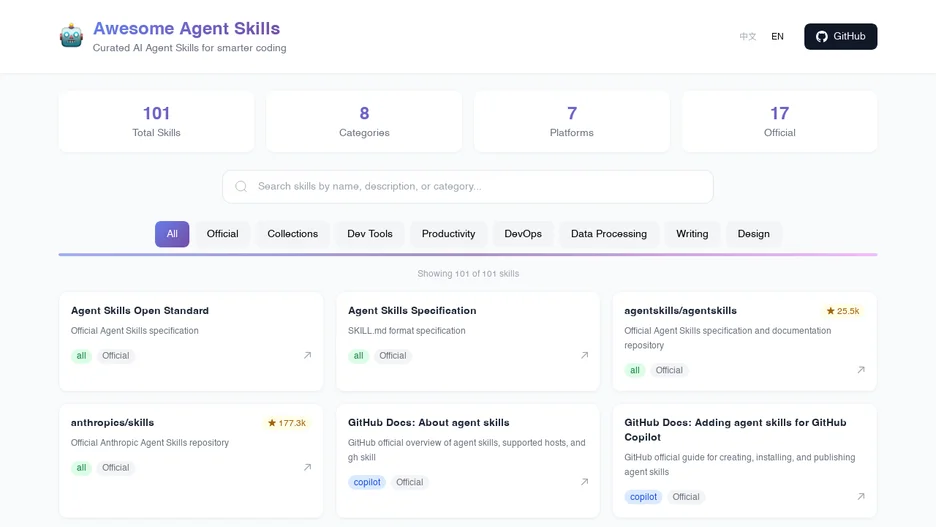Viewport: 936px width, 527px height.
Task: Click 'copilot' tag on About agent skills card
Action: [x=367, y=482]
